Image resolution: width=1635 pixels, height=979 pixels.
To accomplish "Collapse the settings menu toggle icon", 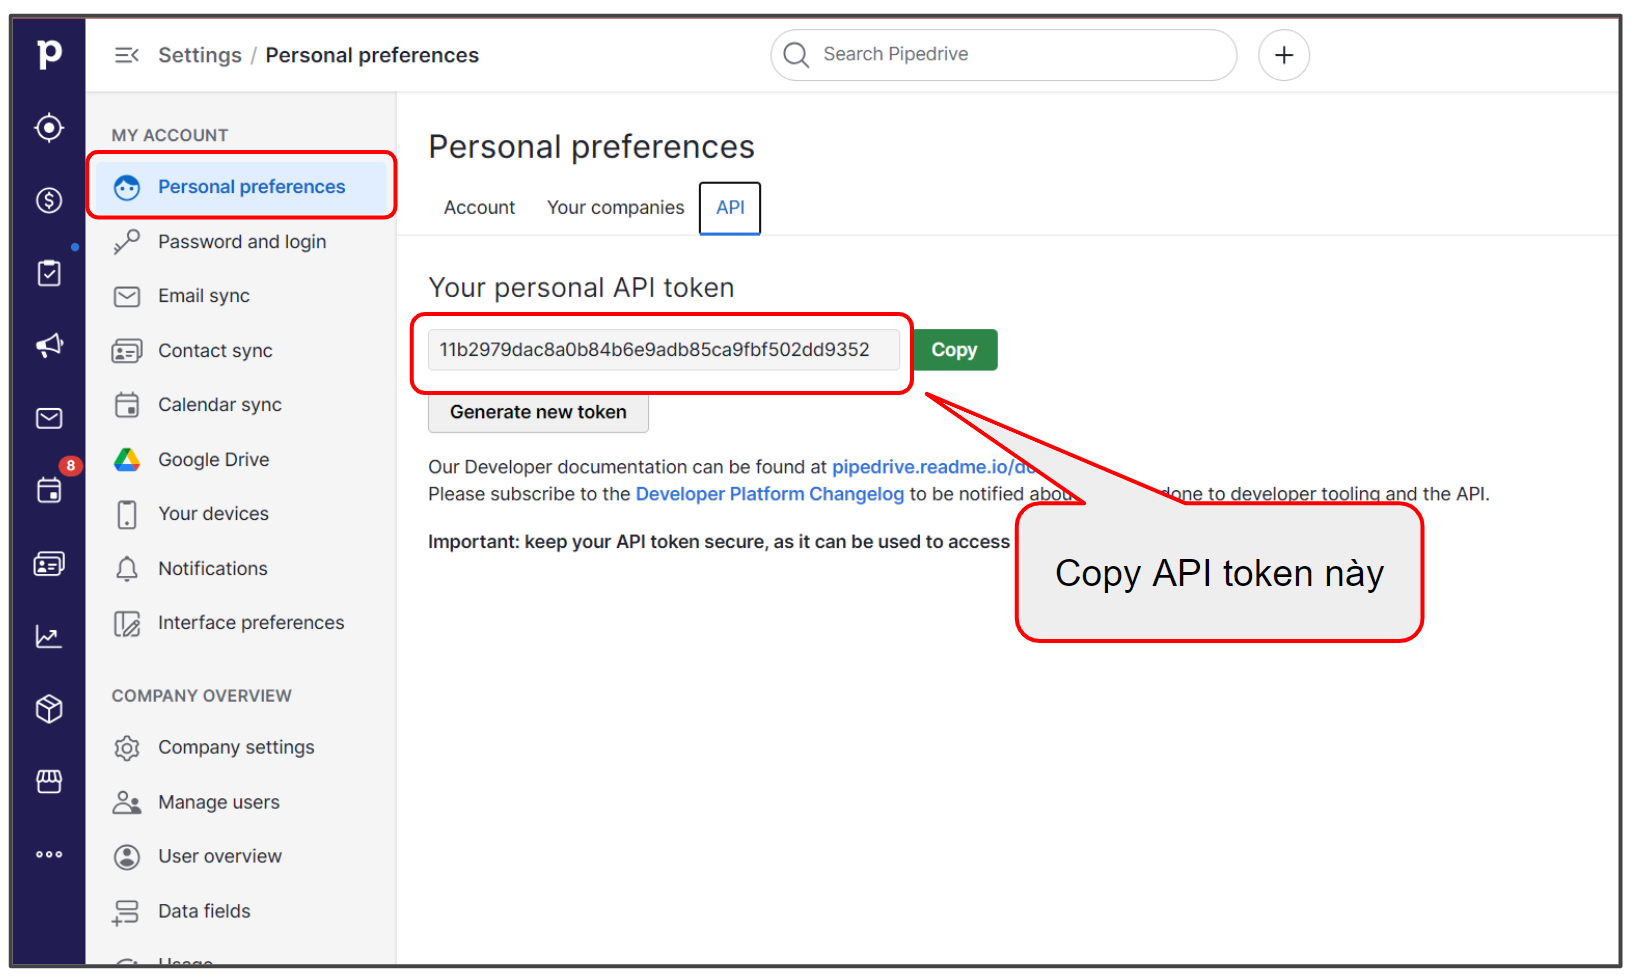I will click(126, 55).
